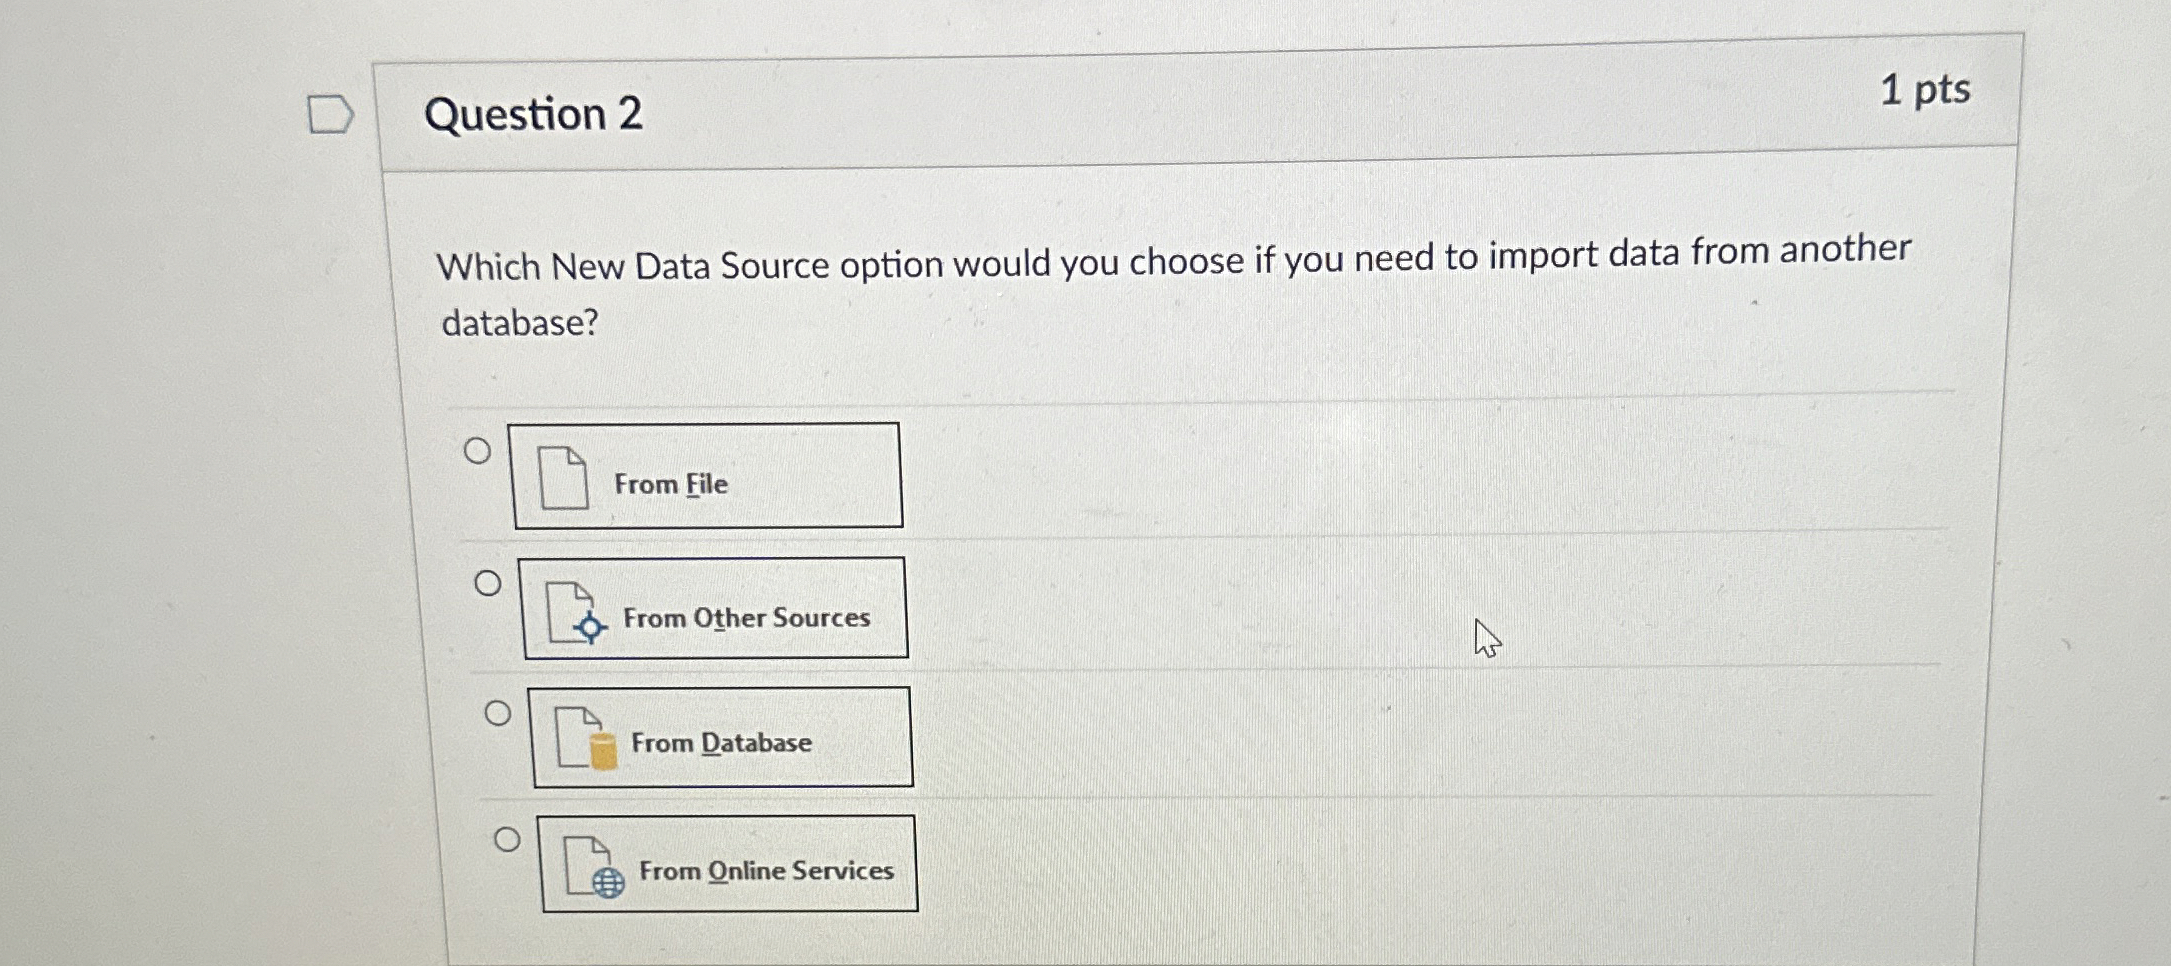Select the From Database radio button

[497, 713]
